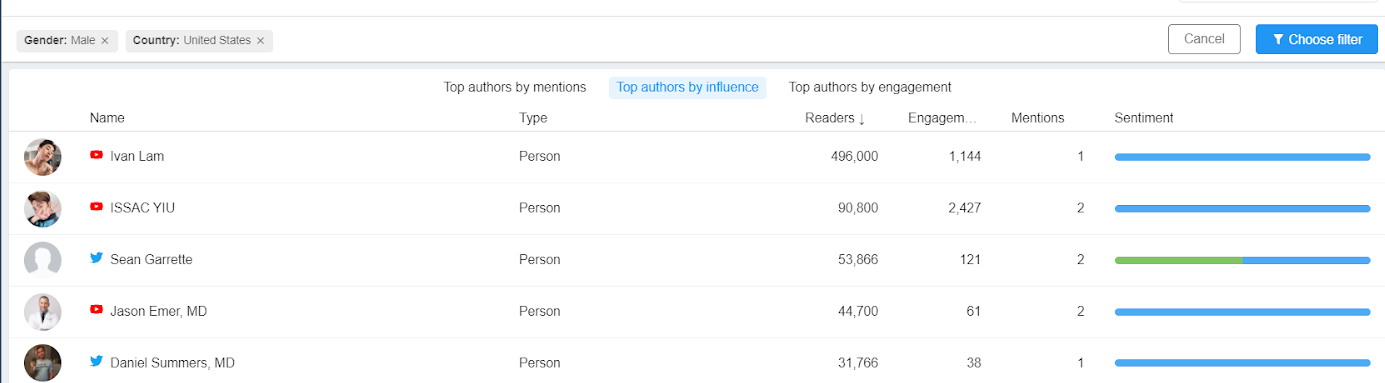Viewport: 1385px width, 383px height.
Task: Click Sean Garrette's green-blue sentiment bar
Action: point(1242,260)
